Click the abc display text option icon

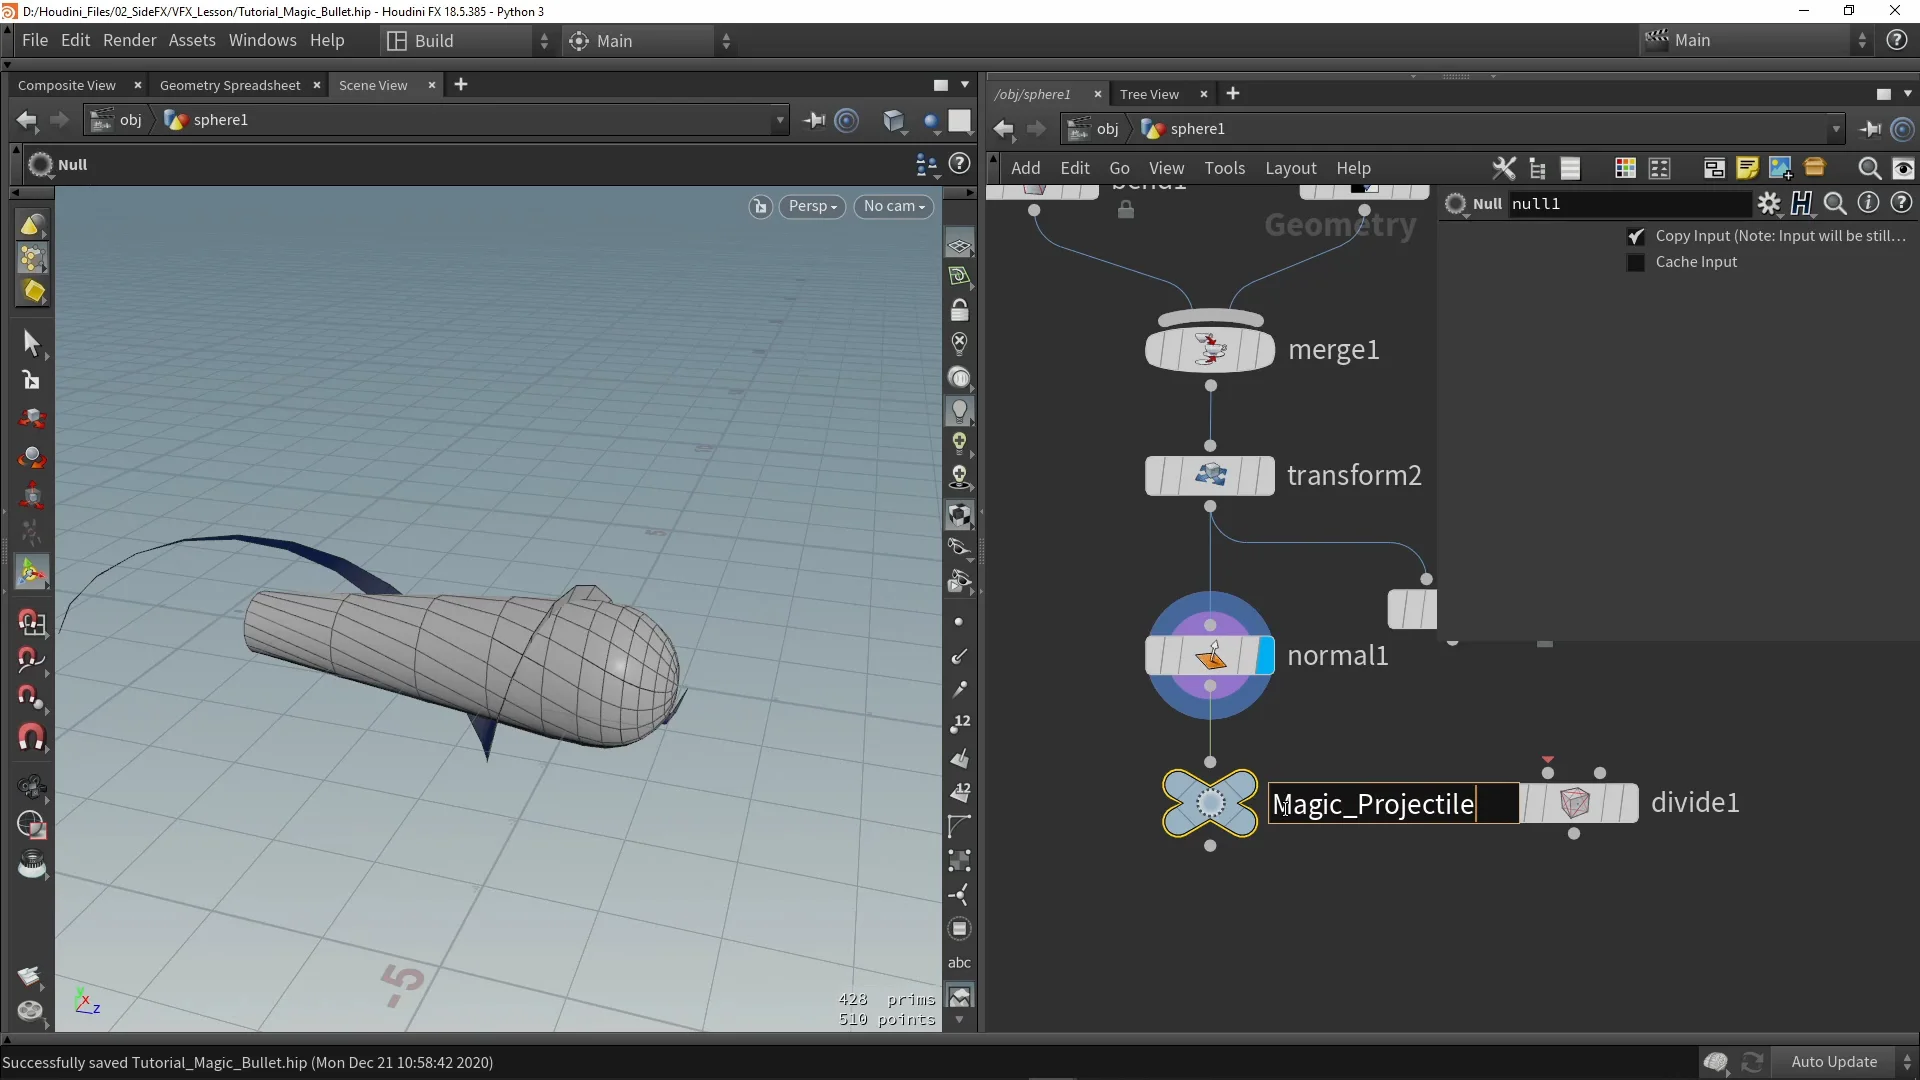pyautogui.click(x=959, y=963)
